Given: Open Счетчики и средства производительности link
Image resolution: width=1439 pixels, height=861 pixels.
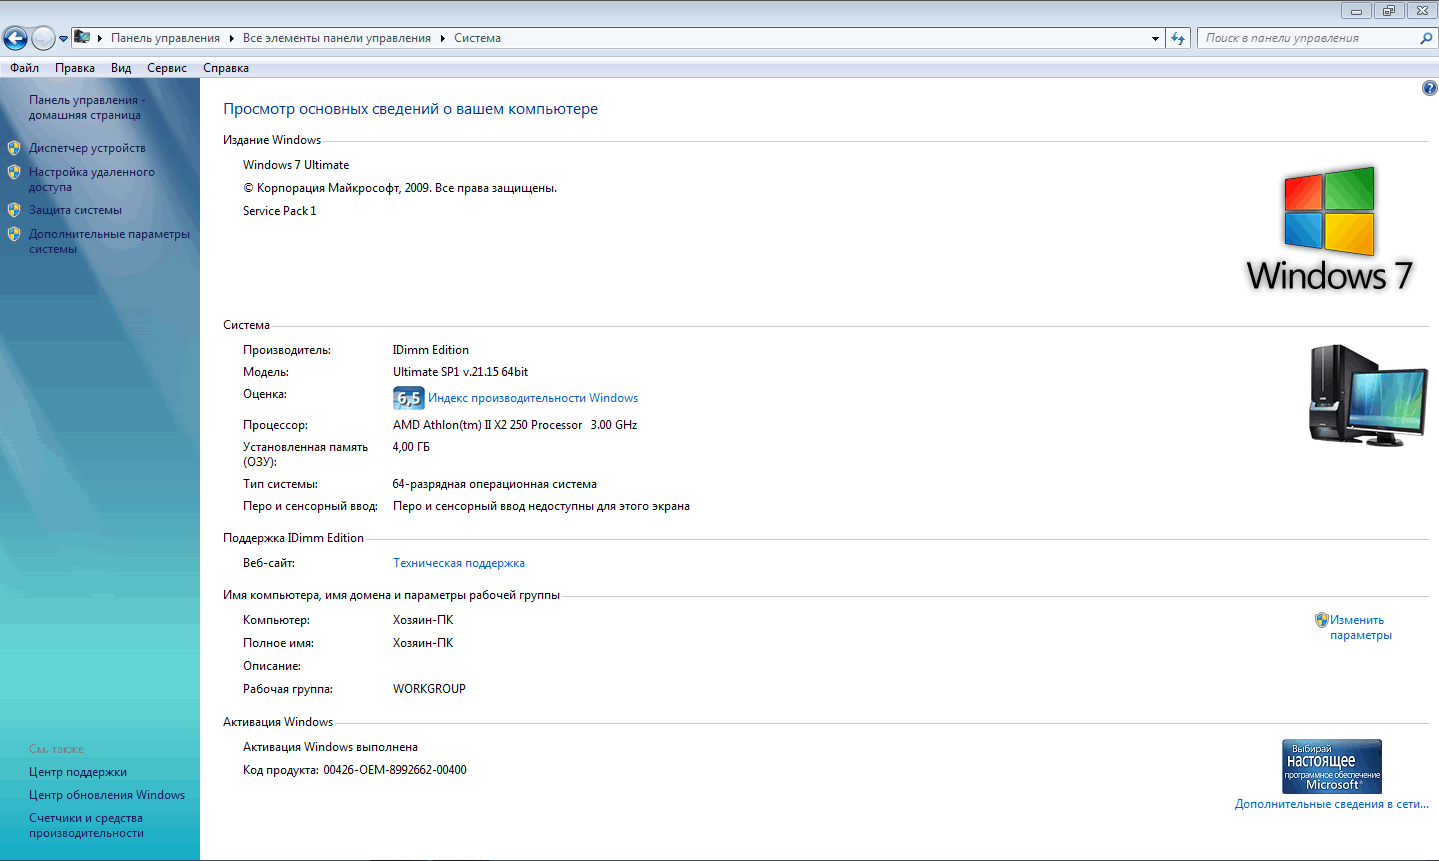Looking at the screenshot, I should click(x=86, y=825).
